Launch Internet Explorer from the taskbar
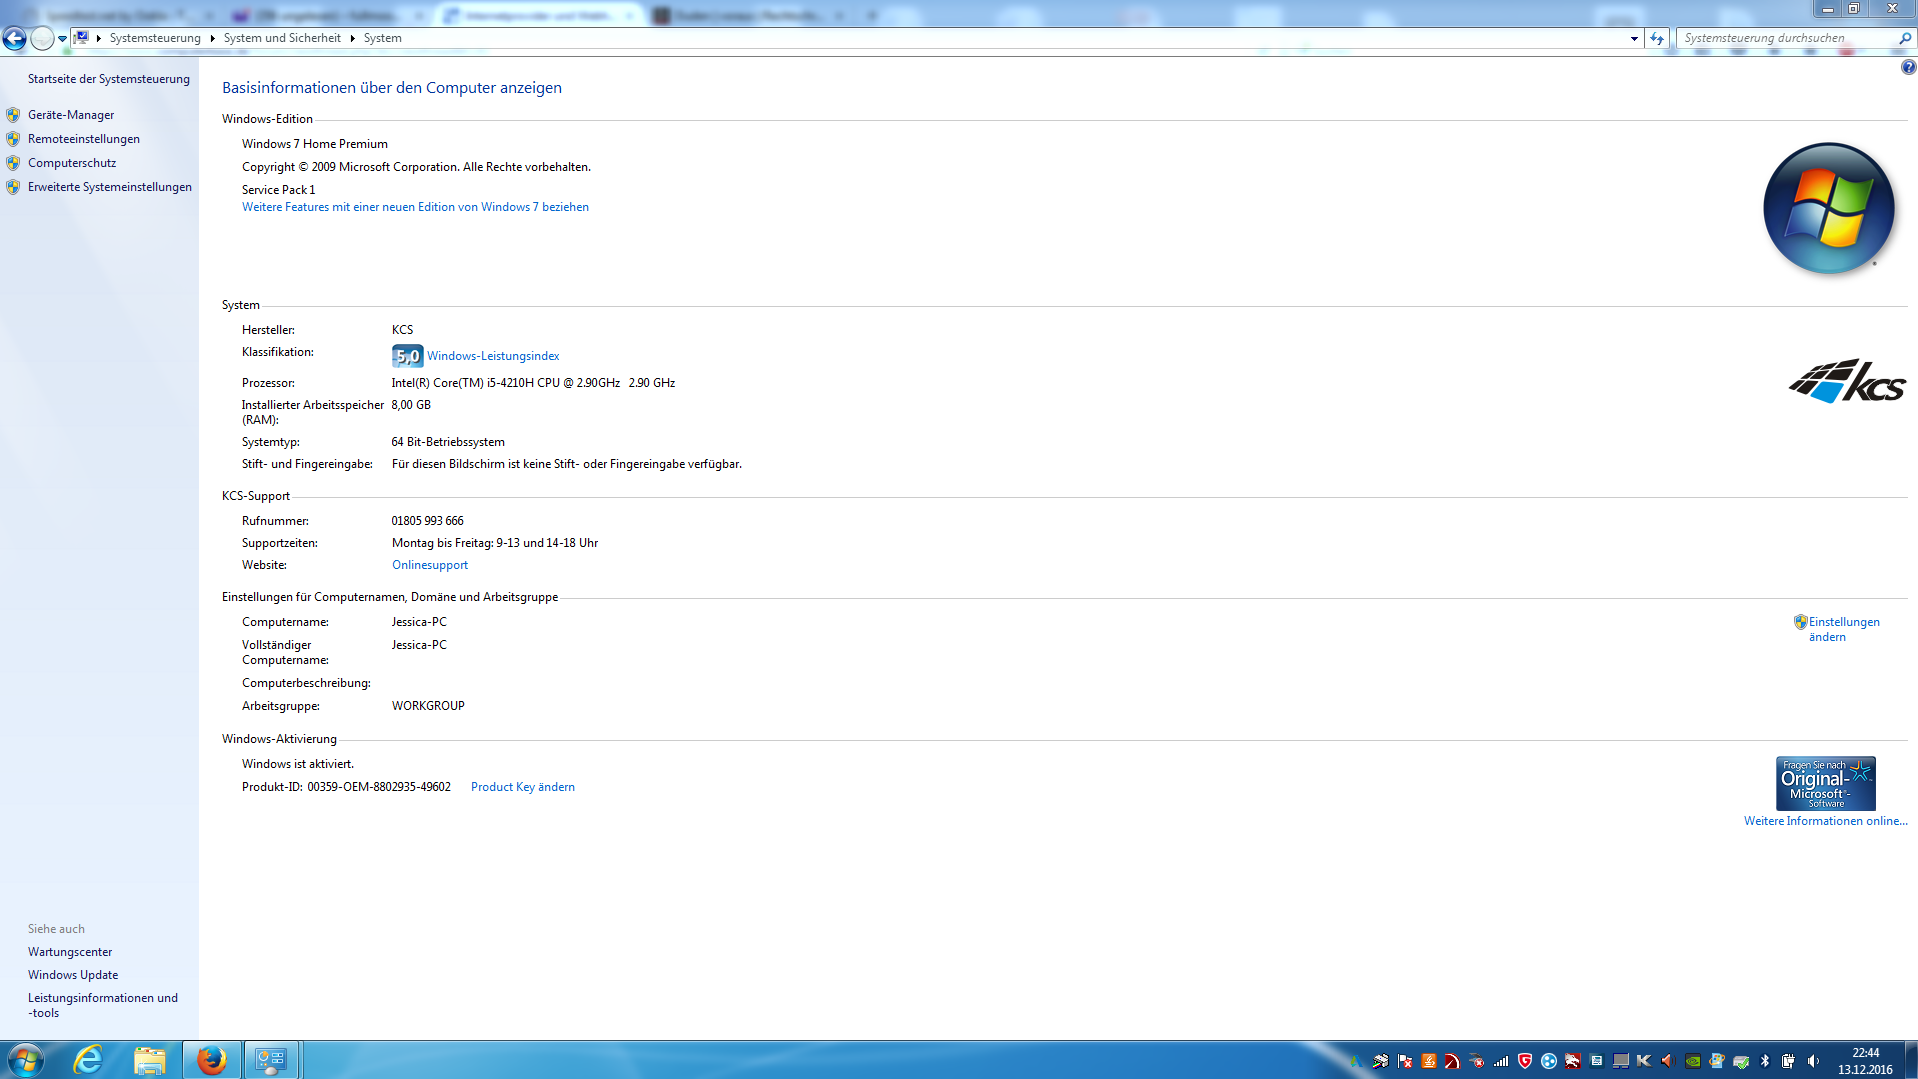This screenshot has height=1079, width=1918. (88, 1060)
